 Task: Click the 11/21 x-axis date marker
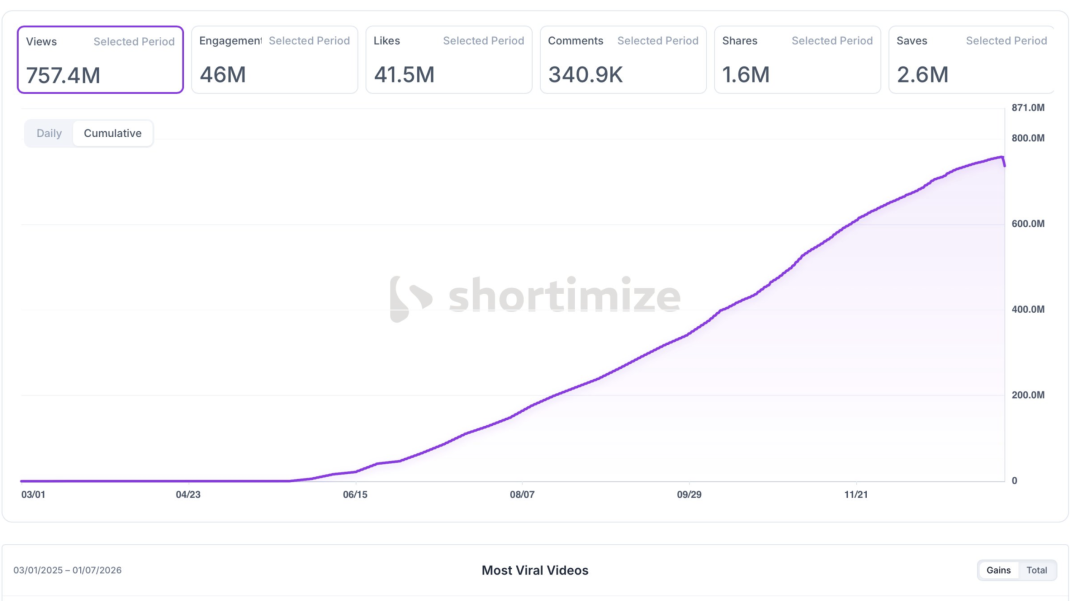(856, 494)
